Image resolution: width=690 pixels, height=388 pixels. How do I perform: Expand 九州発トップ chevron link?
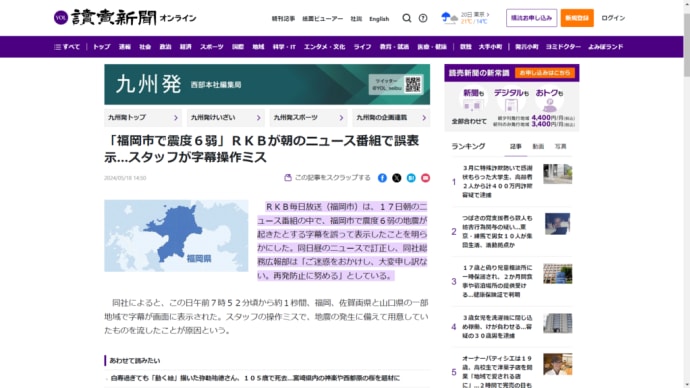[143, 117]
